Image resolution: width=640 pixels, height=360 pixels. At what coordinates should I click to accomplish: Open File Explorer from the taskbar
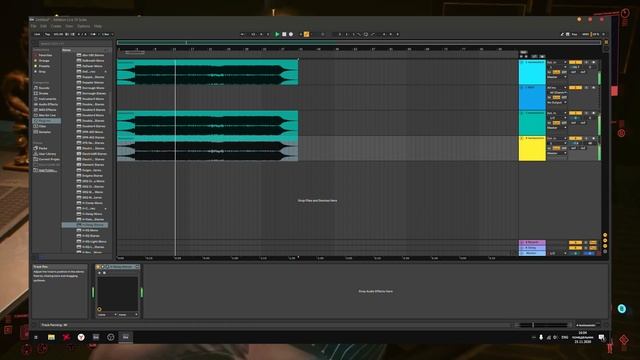pos(51,337)
